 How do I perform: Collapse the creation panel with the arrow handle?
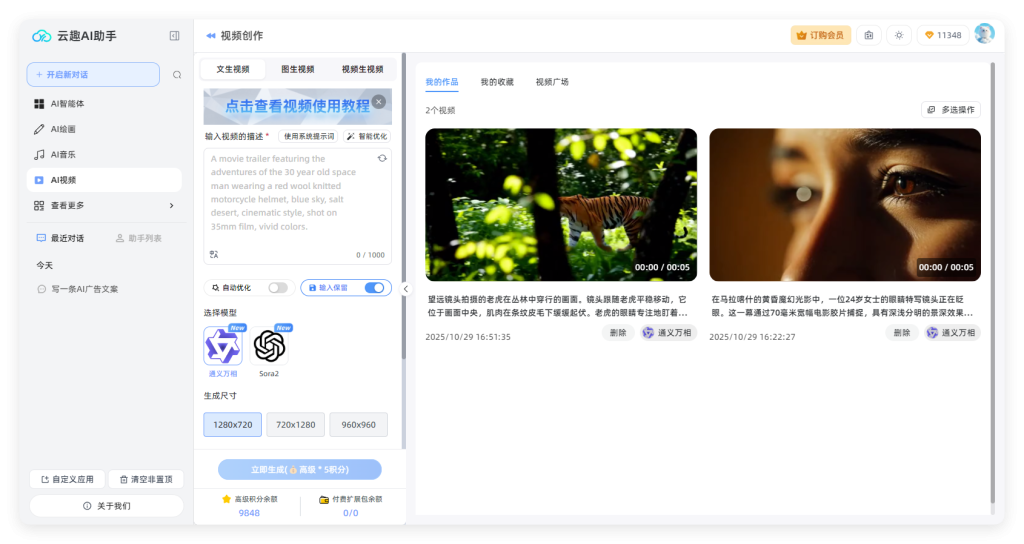point(405,289)
